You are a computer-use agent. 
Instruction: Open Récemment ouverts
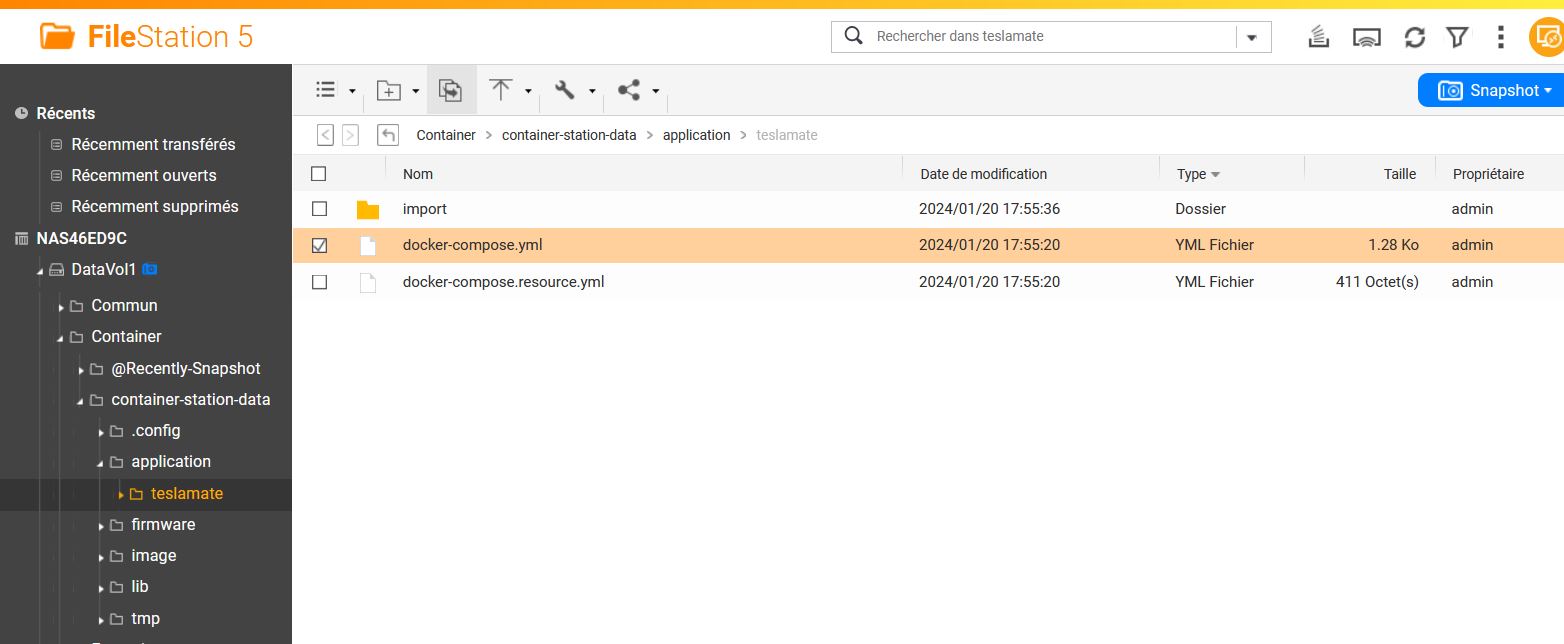[x=144, y=175]
